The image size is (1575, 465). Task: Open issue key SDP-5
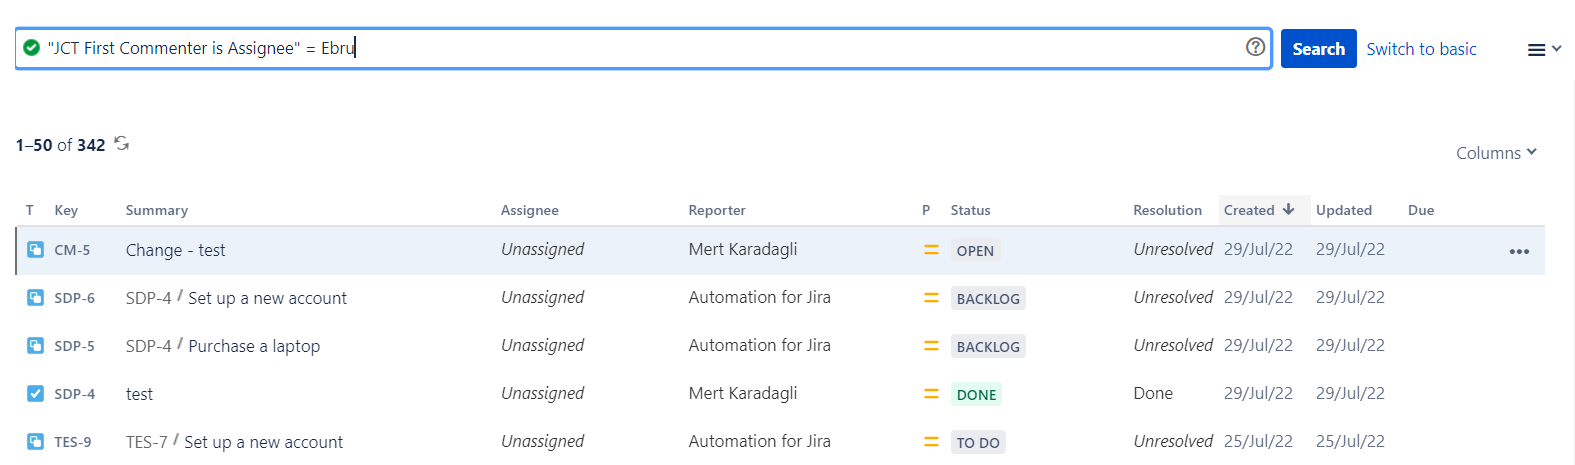[x=74, y=346]
